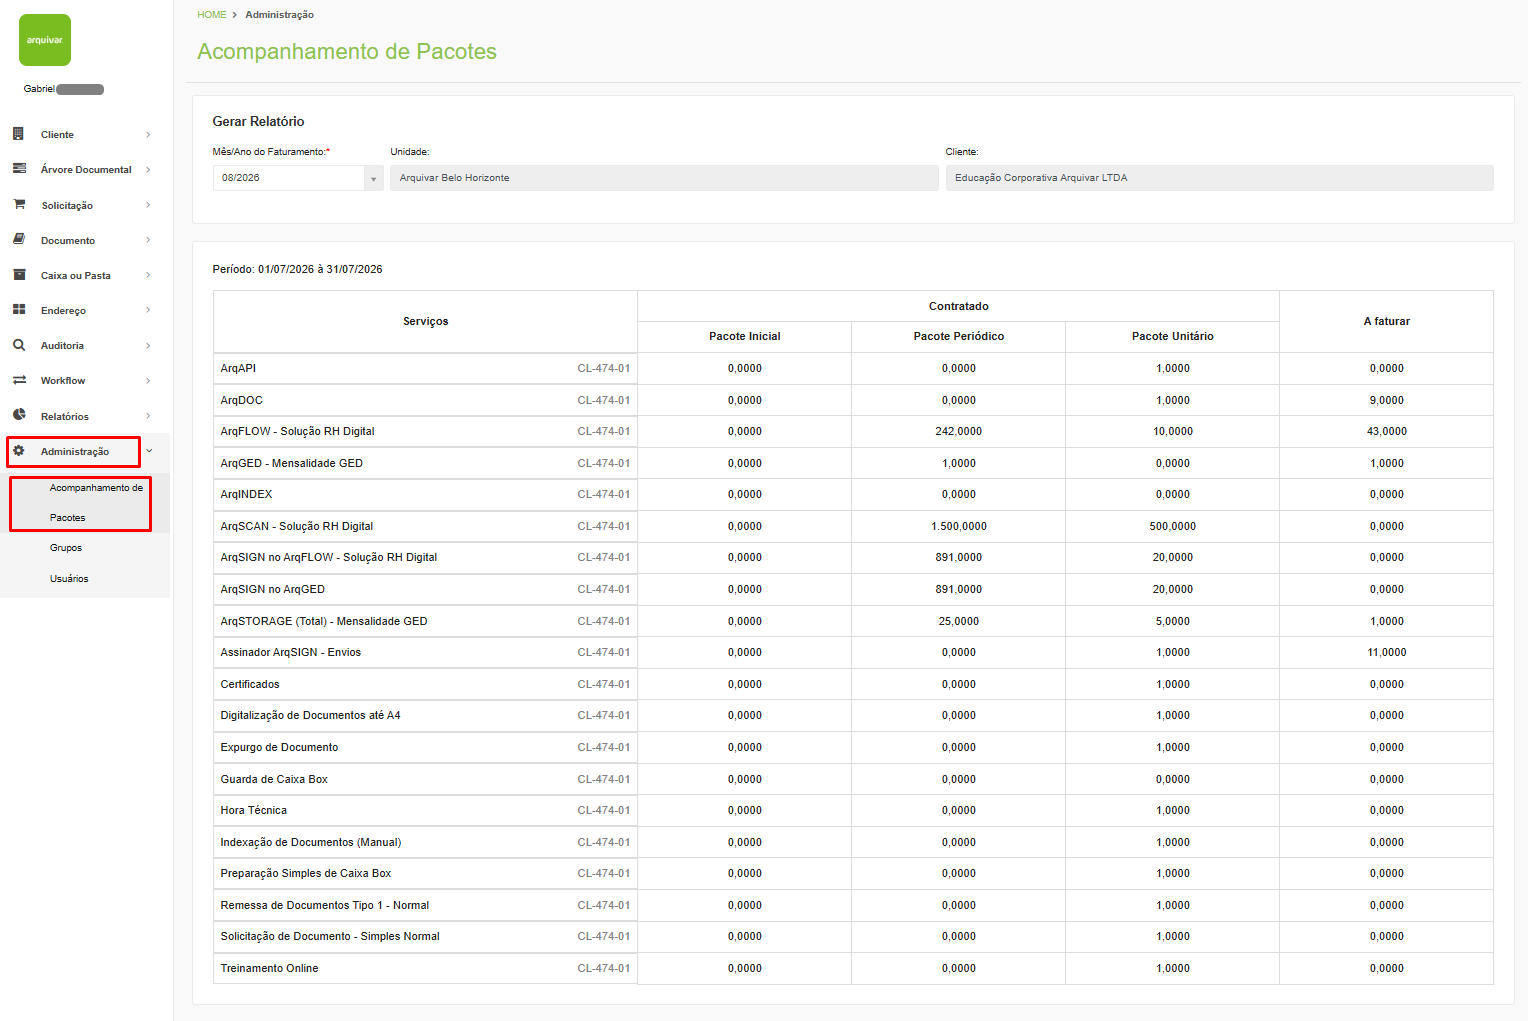Viewport: 1528px width, 1021px height.
Task: Collapse the Administração menu chevron
Action: tap(149, 451)
